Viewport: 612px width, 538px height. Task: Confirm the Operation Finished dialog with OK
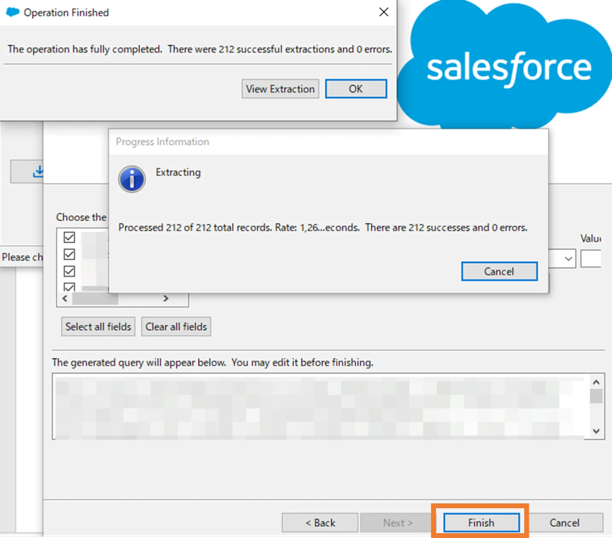pos(356,89)
